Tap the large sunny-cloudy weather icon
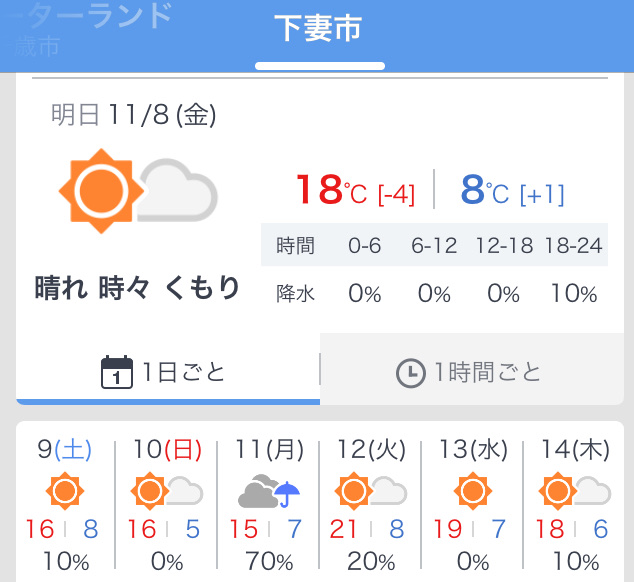 (138, 191)
